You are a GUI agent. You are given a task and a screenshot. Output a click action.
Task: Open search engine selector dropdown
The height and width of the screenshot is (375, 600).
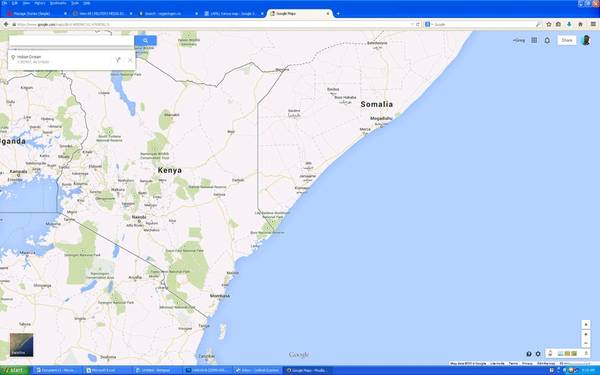[428, 24]
